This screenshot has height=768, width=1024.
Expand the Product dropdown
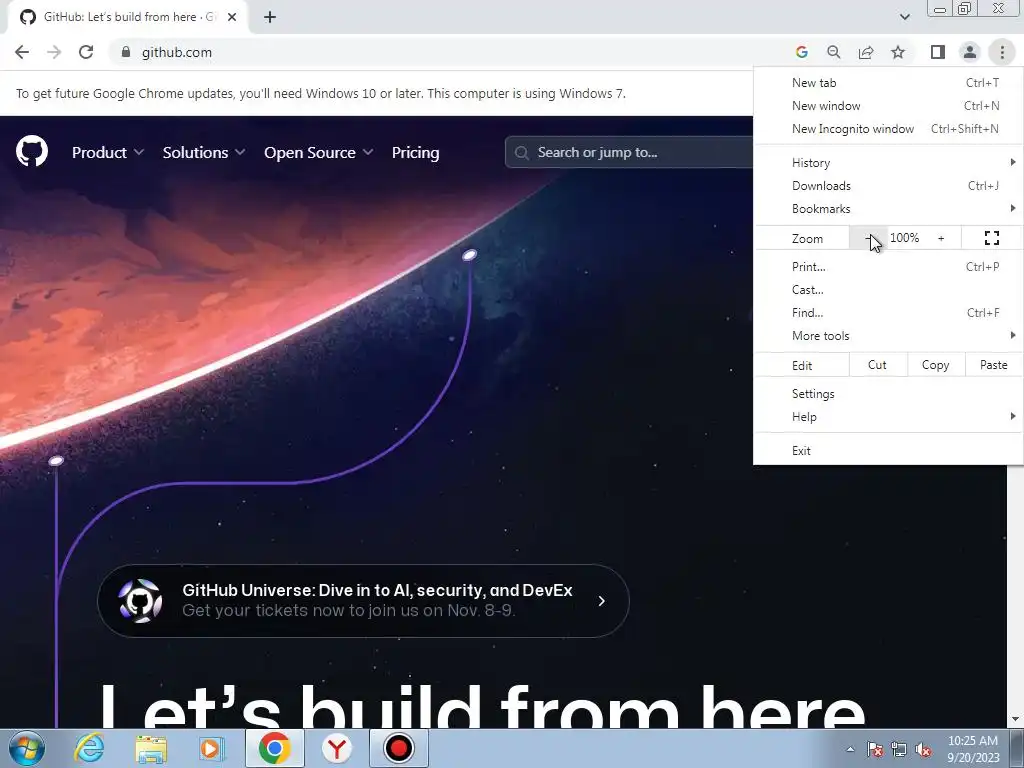(x=108, y=152)
